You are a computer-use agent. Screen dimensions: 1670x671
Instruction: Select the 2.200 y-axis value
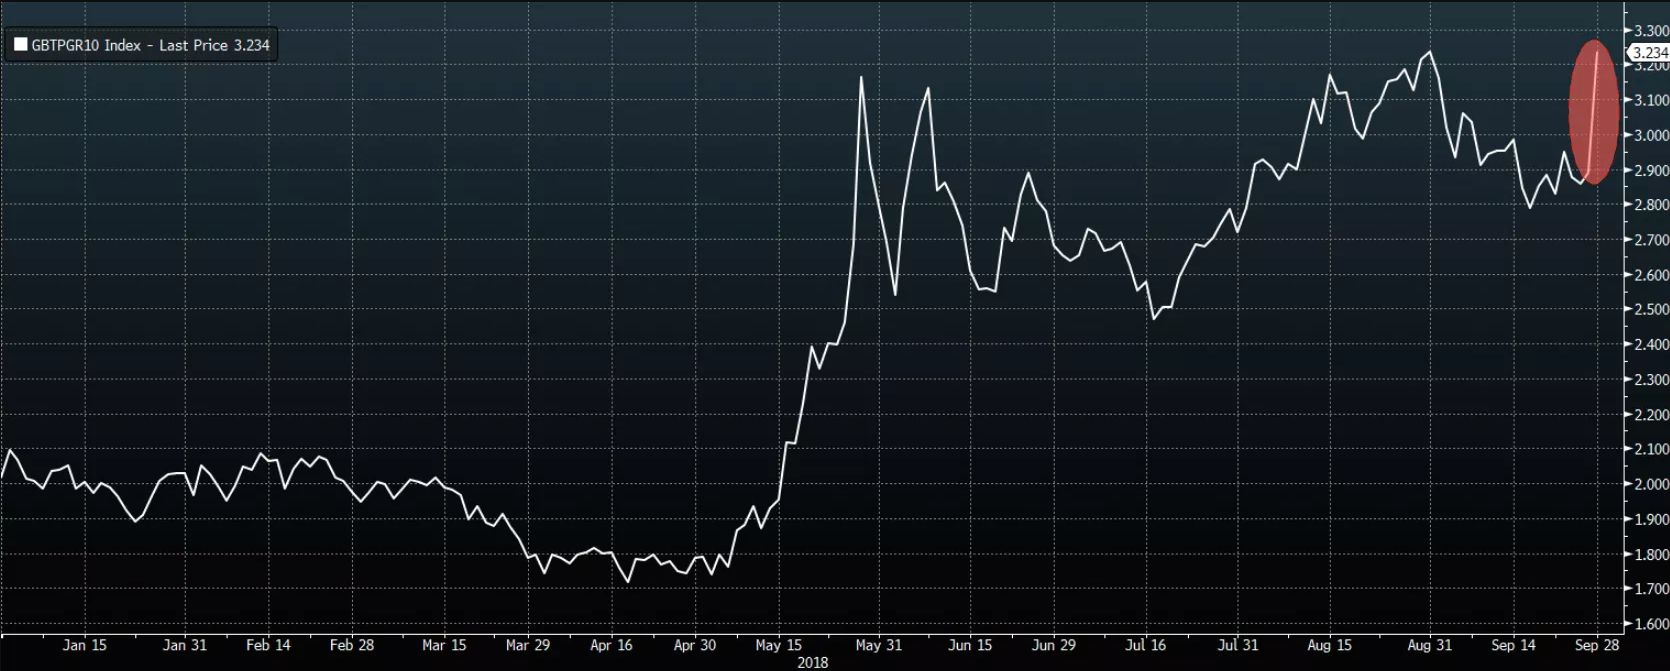1651,414
